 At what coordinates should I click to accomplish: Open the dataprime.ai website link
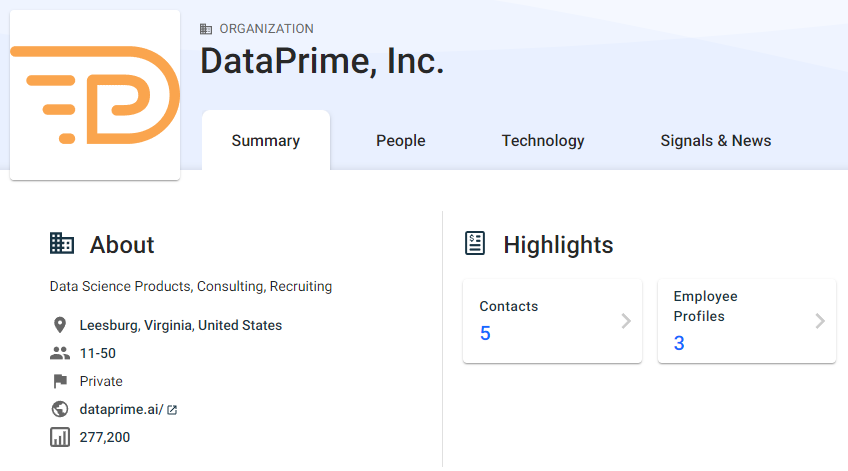tap(121, 409)
